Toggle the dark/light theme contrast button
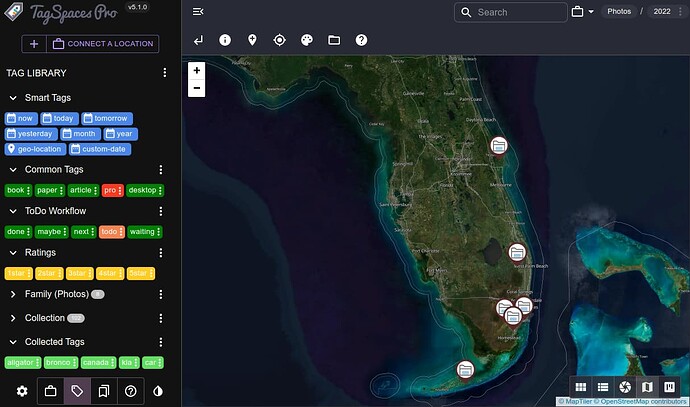690x407 pixels. 158,391
